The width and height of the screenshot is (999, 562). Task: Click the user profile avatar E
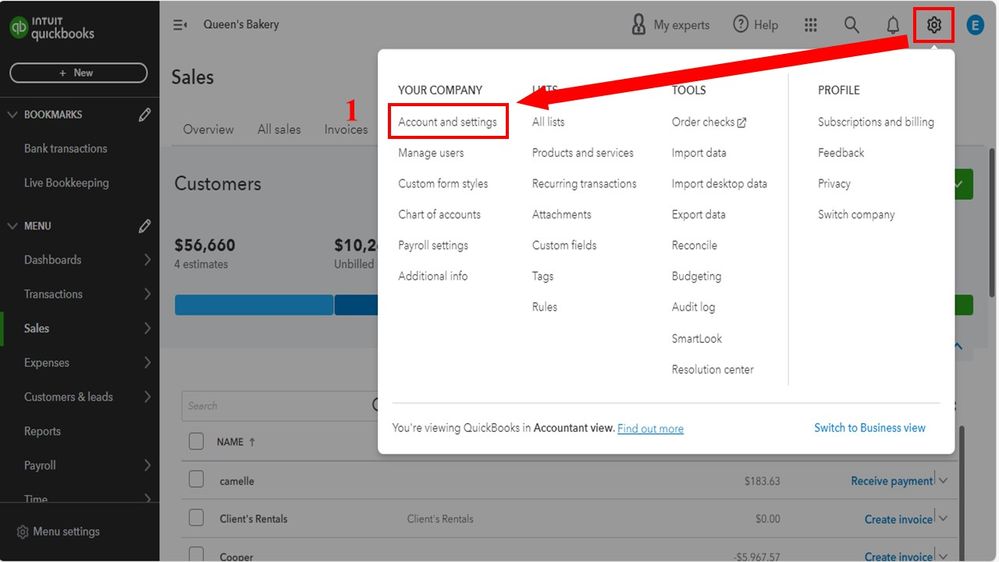click(975, 25)
